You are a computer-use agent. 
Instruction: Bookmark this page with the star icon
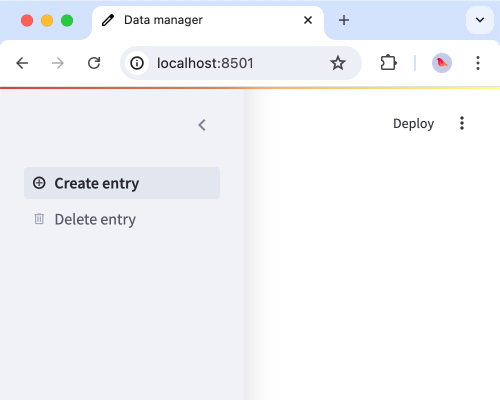click(x=338, y=63)
